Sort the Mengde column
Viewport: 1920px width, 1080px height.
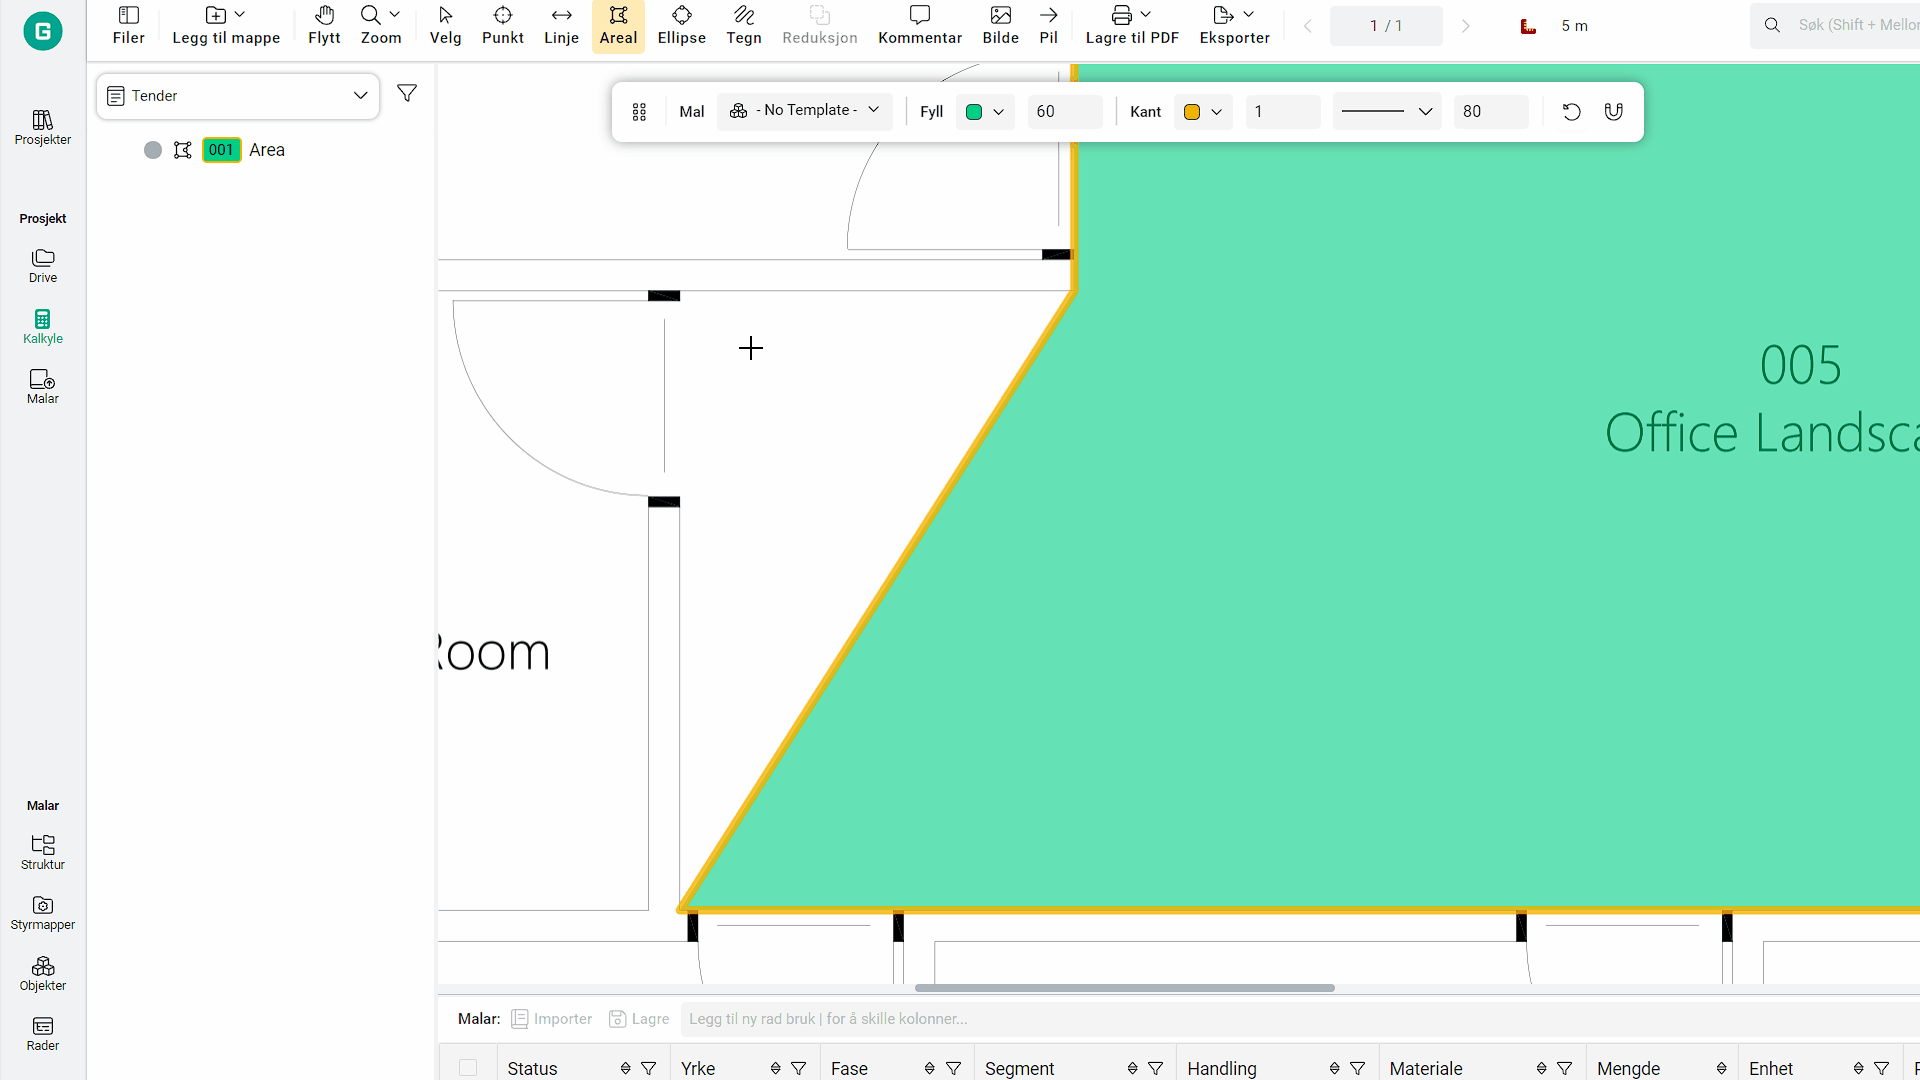coord(1721,1068)
